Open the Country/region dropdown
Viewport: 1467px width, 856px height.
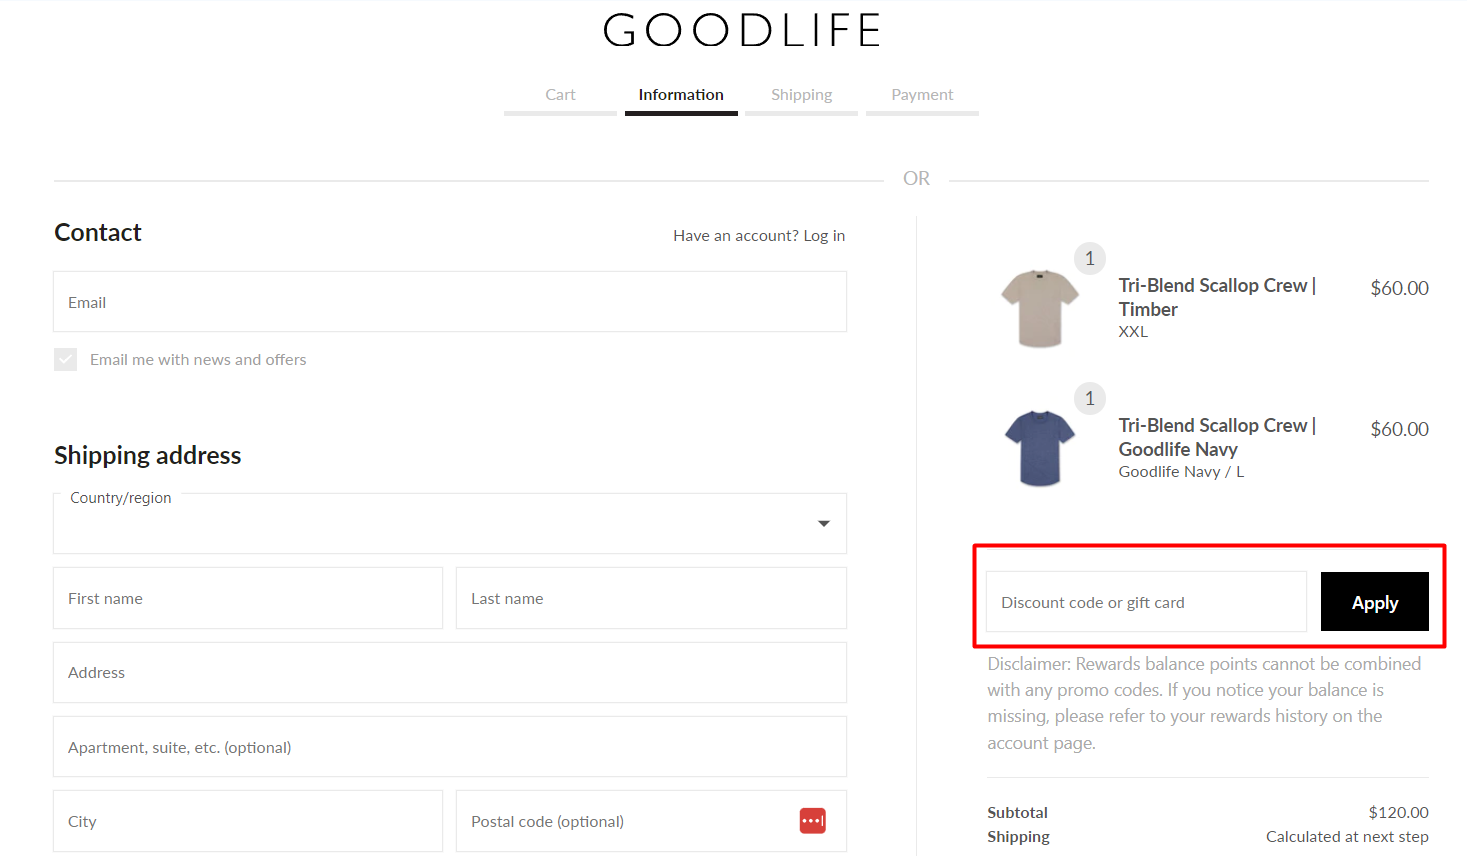click(450, 523)
